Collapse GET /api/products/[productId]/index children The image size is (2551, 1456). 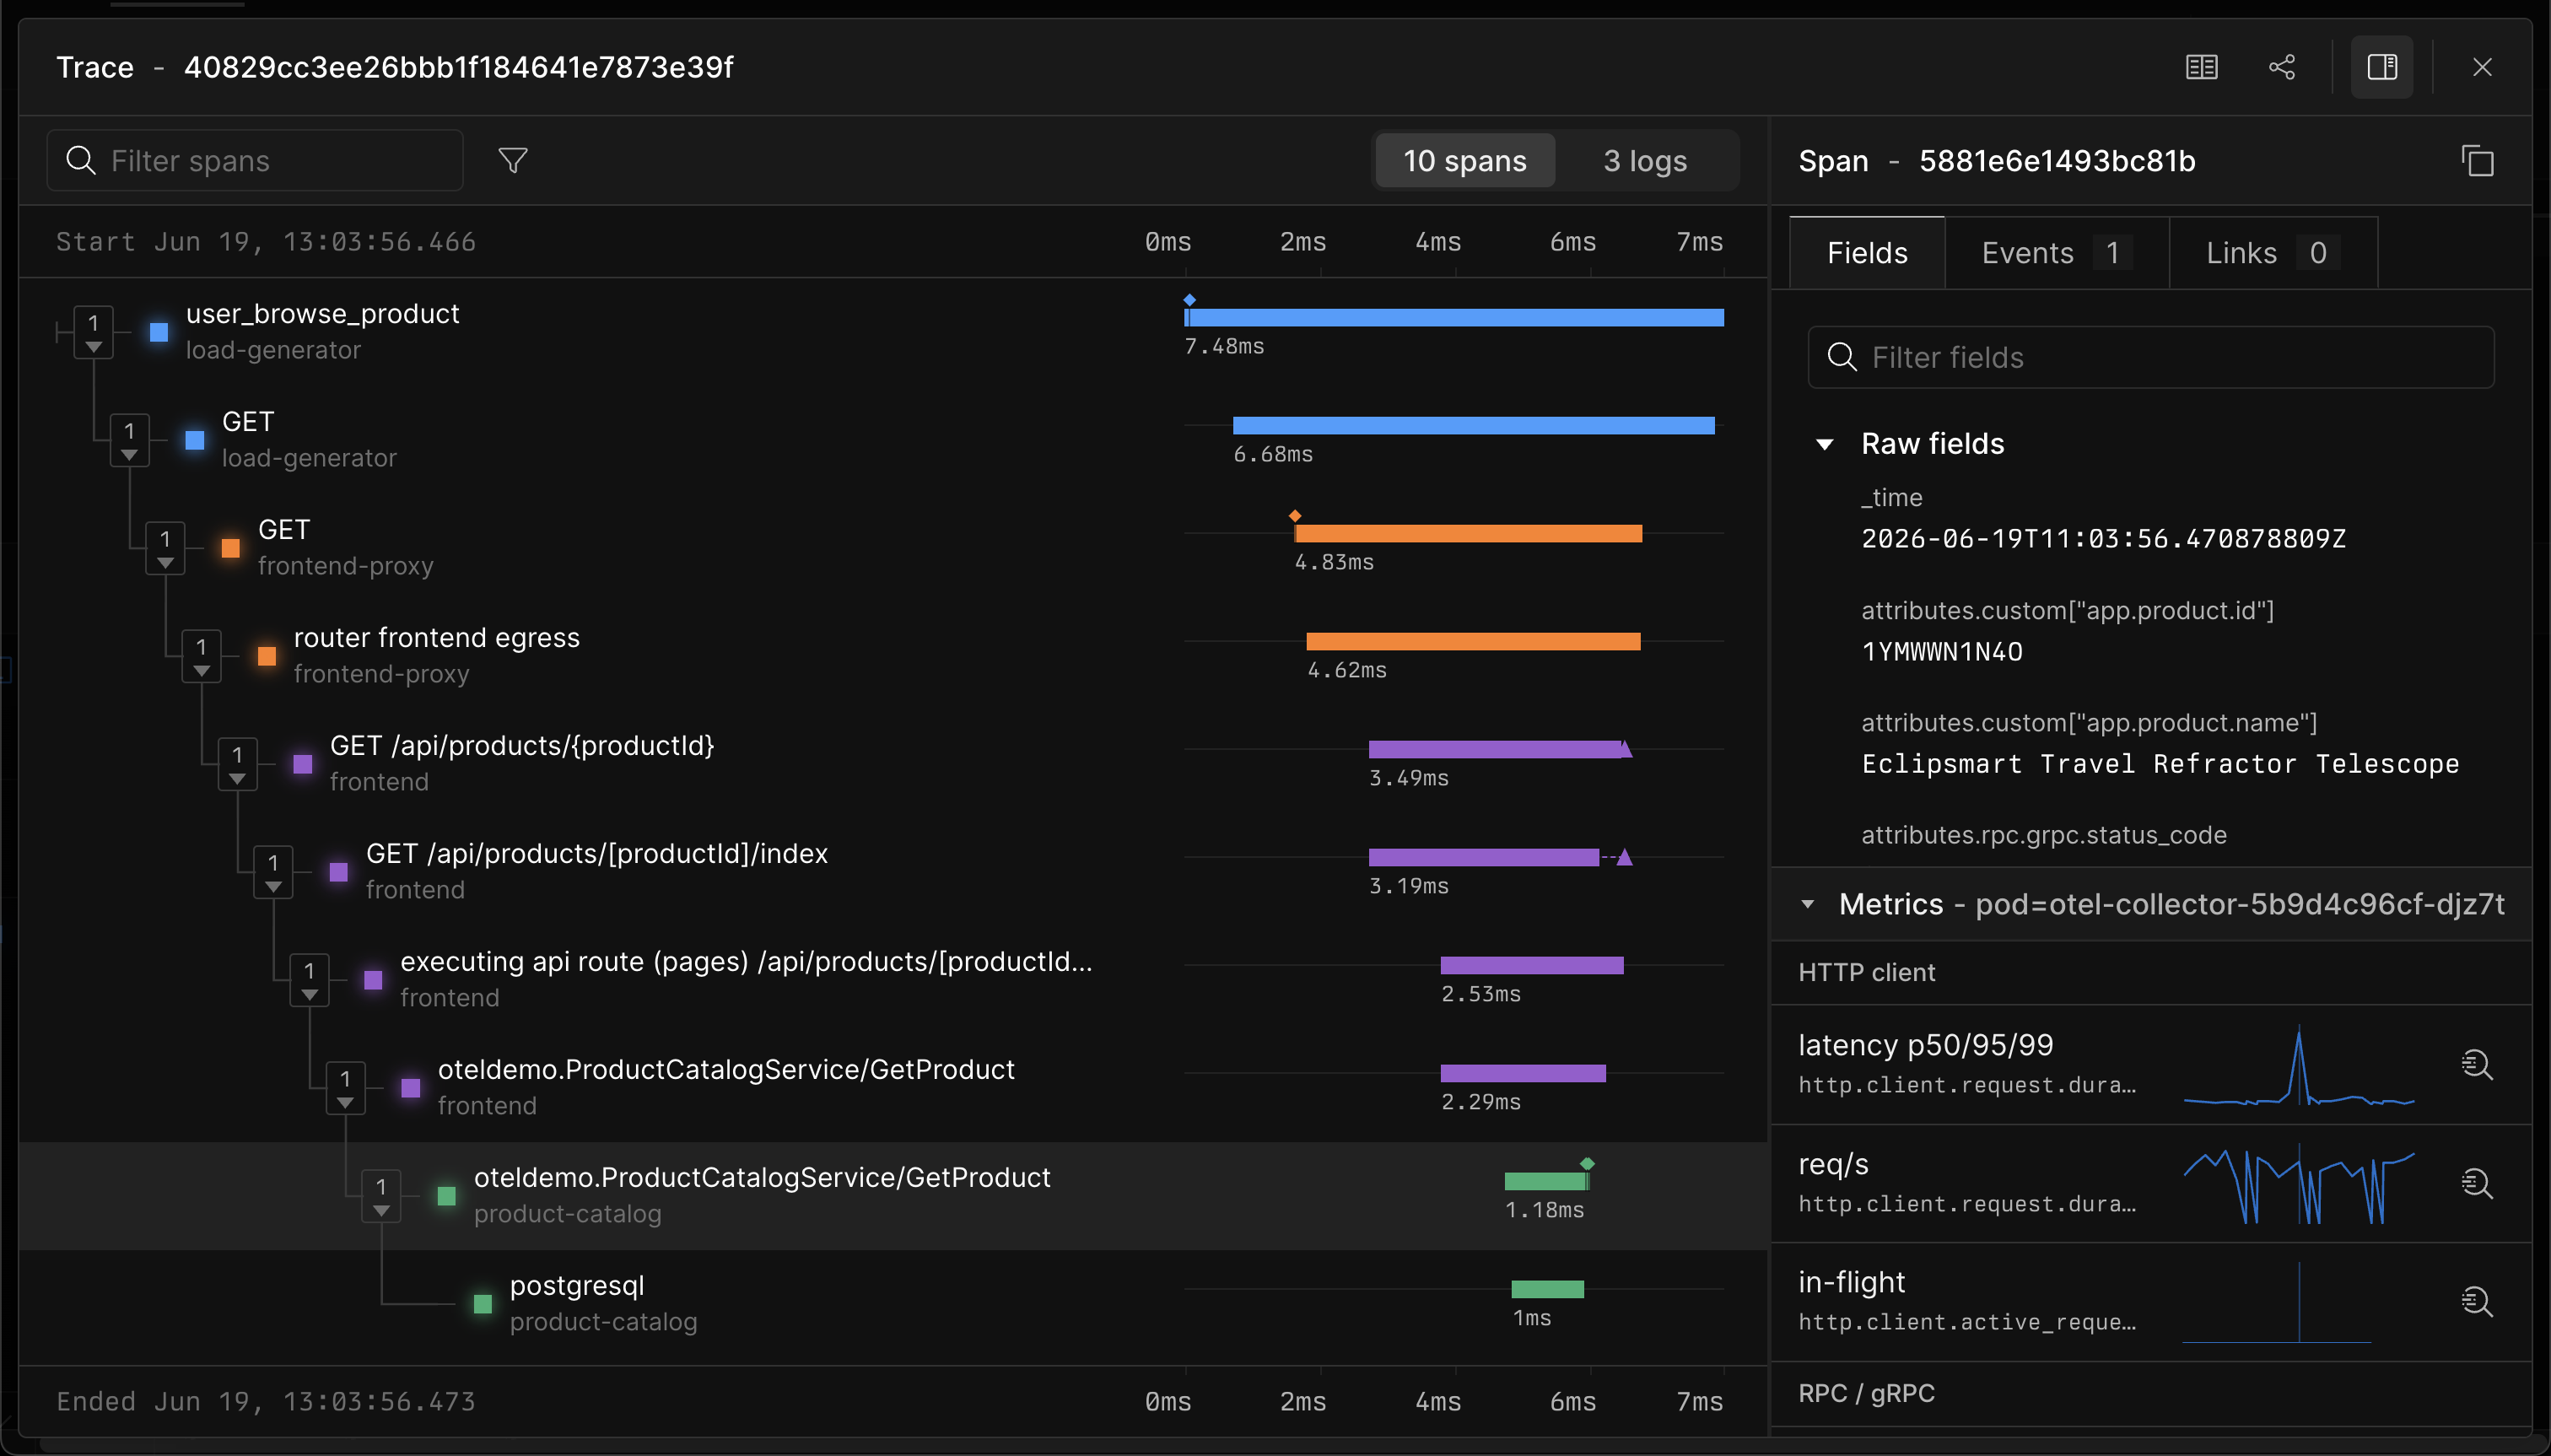pos(273,872)
